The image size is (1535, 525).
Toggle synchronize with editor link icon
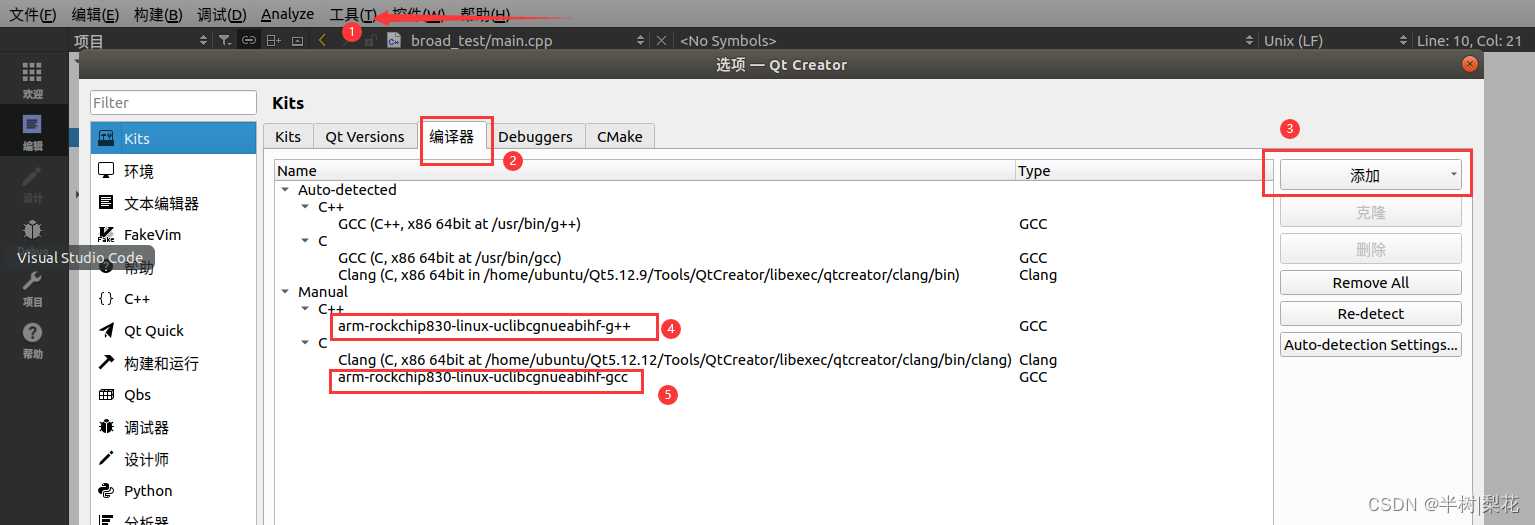point(248,40)
